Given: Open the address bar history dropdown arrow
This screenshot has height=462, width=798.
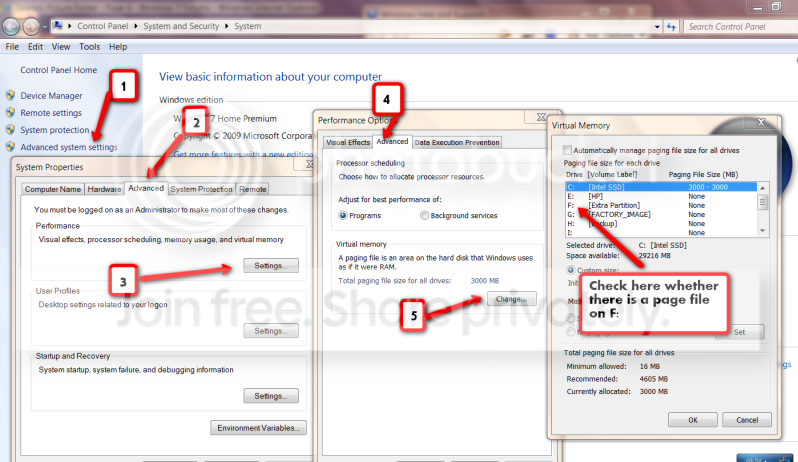Looking at the screenshot, I should [x=657, y=26].
